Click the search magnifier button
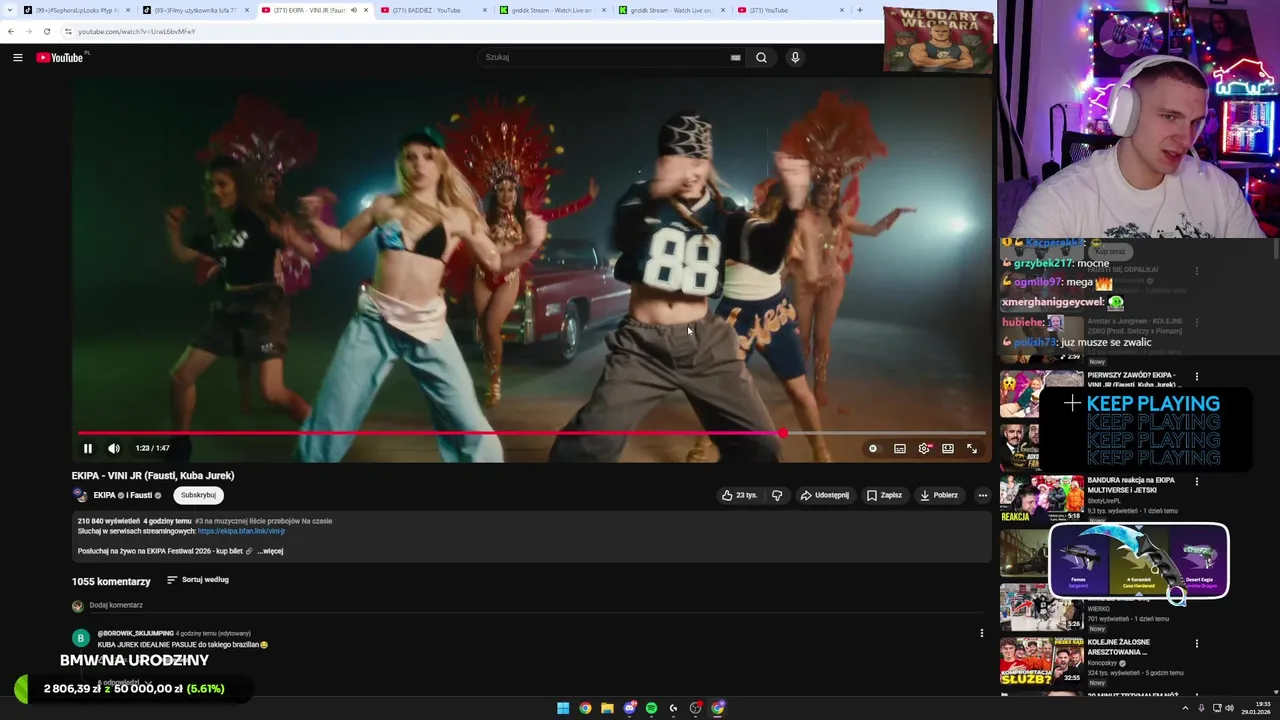Viewport: 1280px width, 720px height. tap(761, 58)
